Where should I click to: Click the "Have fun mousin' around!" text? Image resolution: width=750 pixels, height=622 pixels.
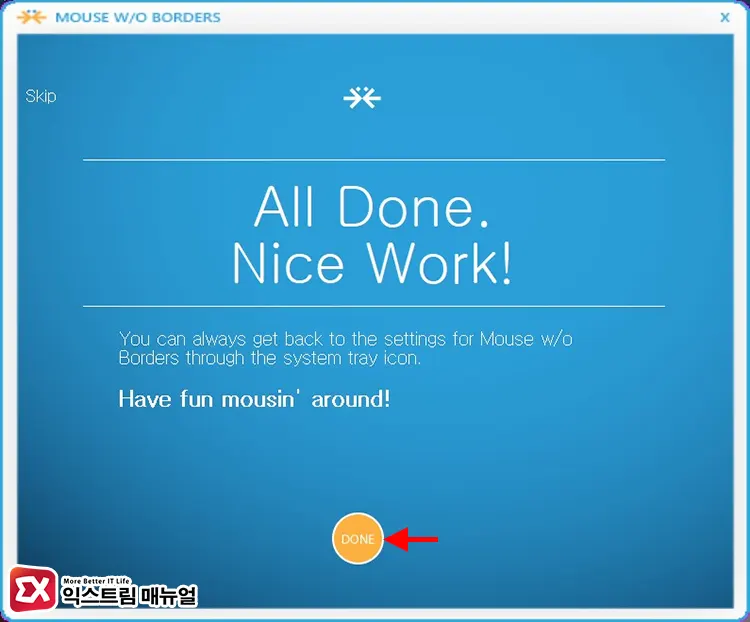pos(254,399)
